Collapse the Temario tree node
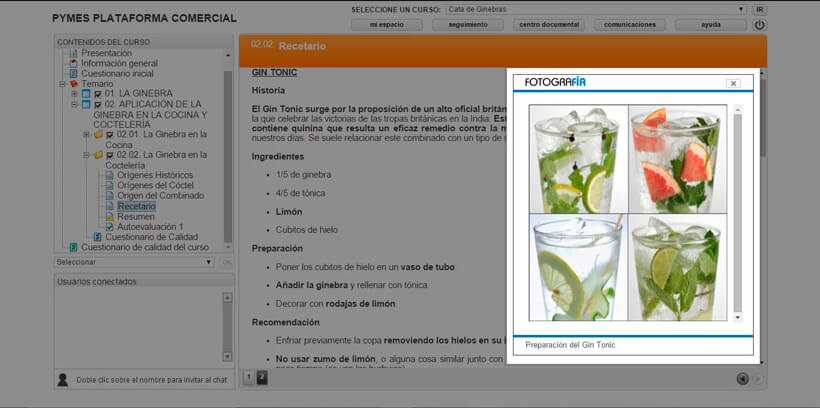This screenshot has height=408, width=820. coord(62,84)
